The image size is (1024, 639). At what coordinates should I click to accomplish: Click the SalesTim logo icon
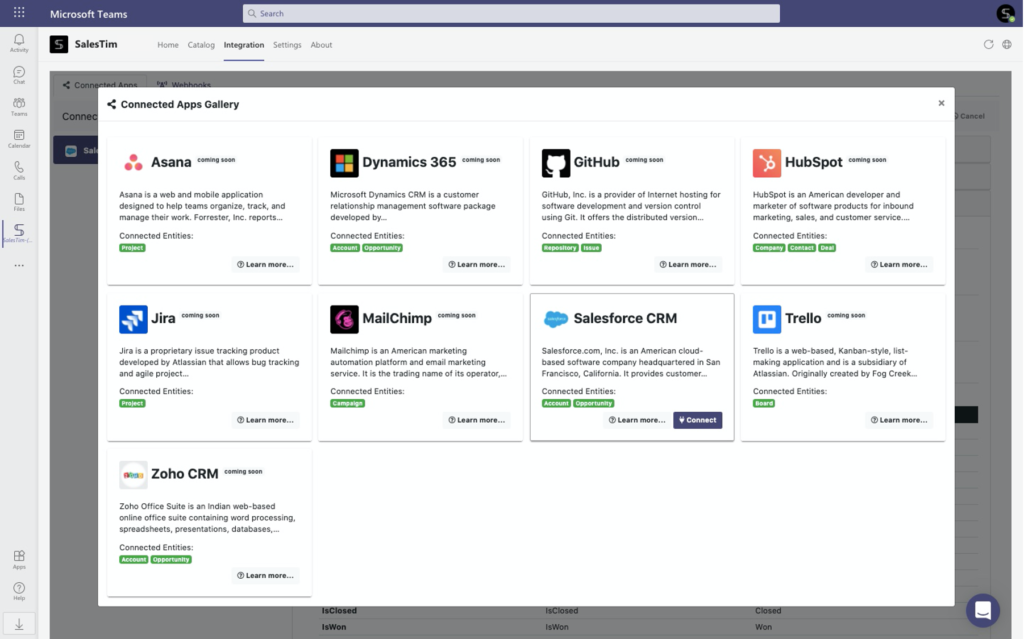(x=59, y=44)
